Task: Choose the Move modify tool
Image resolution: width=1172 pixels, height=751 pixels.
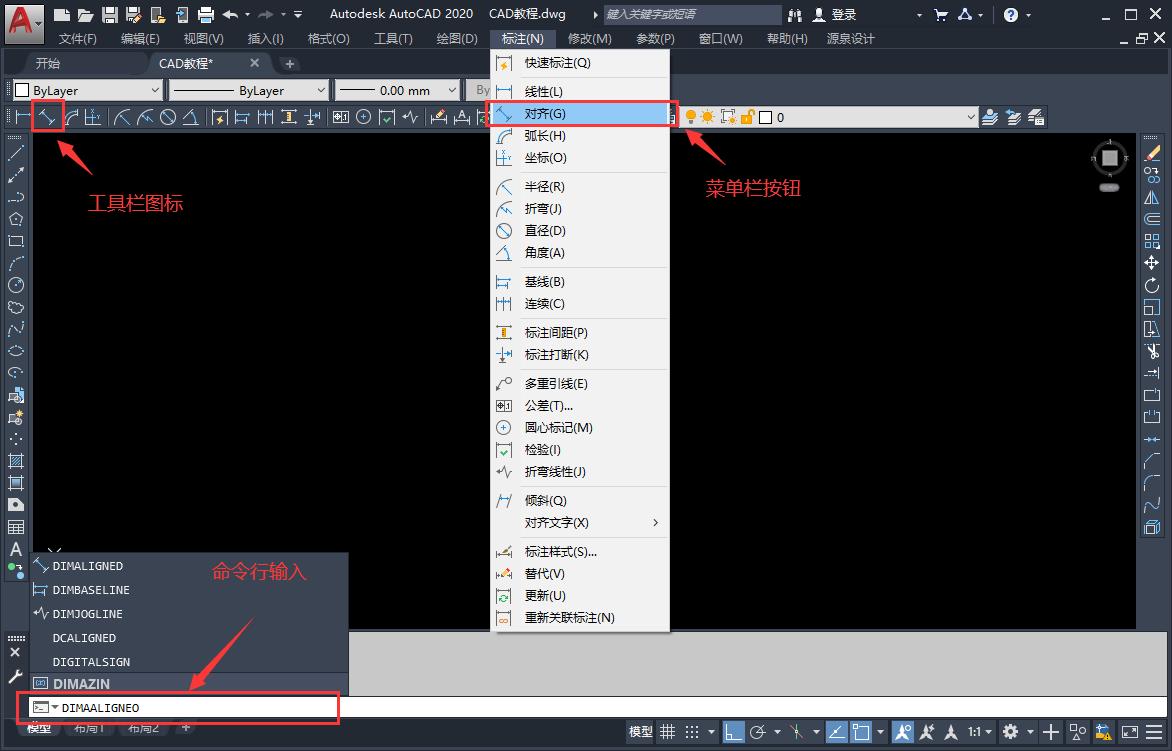Action: (1152, 263)
